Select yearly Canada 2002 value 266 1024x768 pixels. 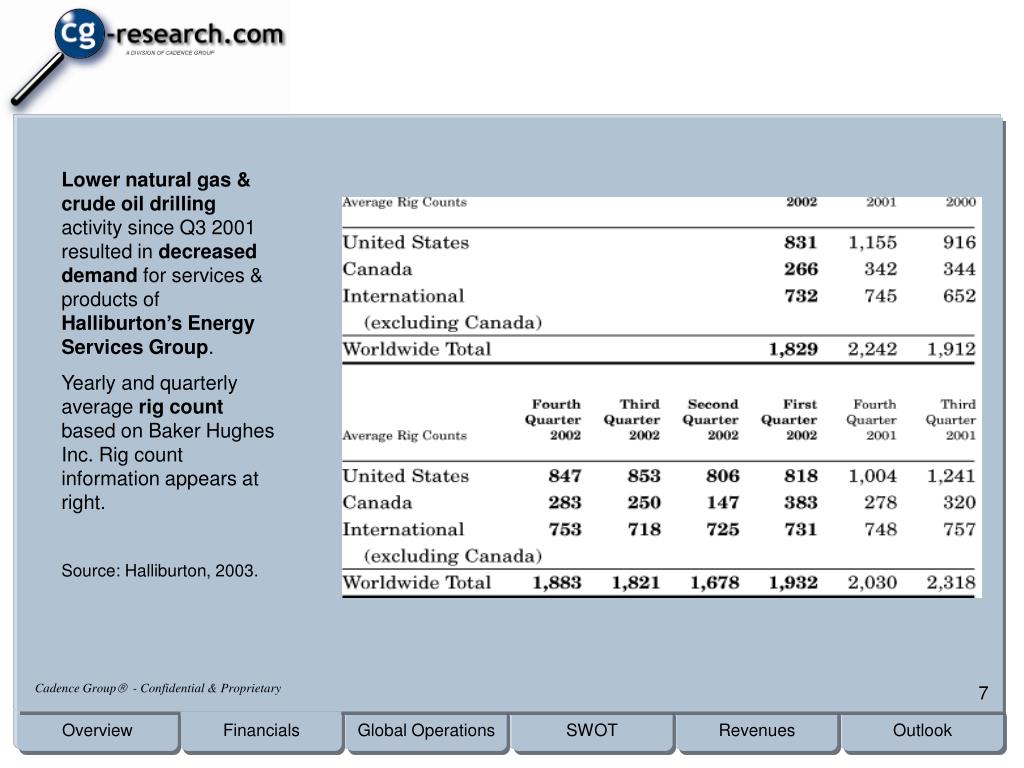(x=801, y=269)
